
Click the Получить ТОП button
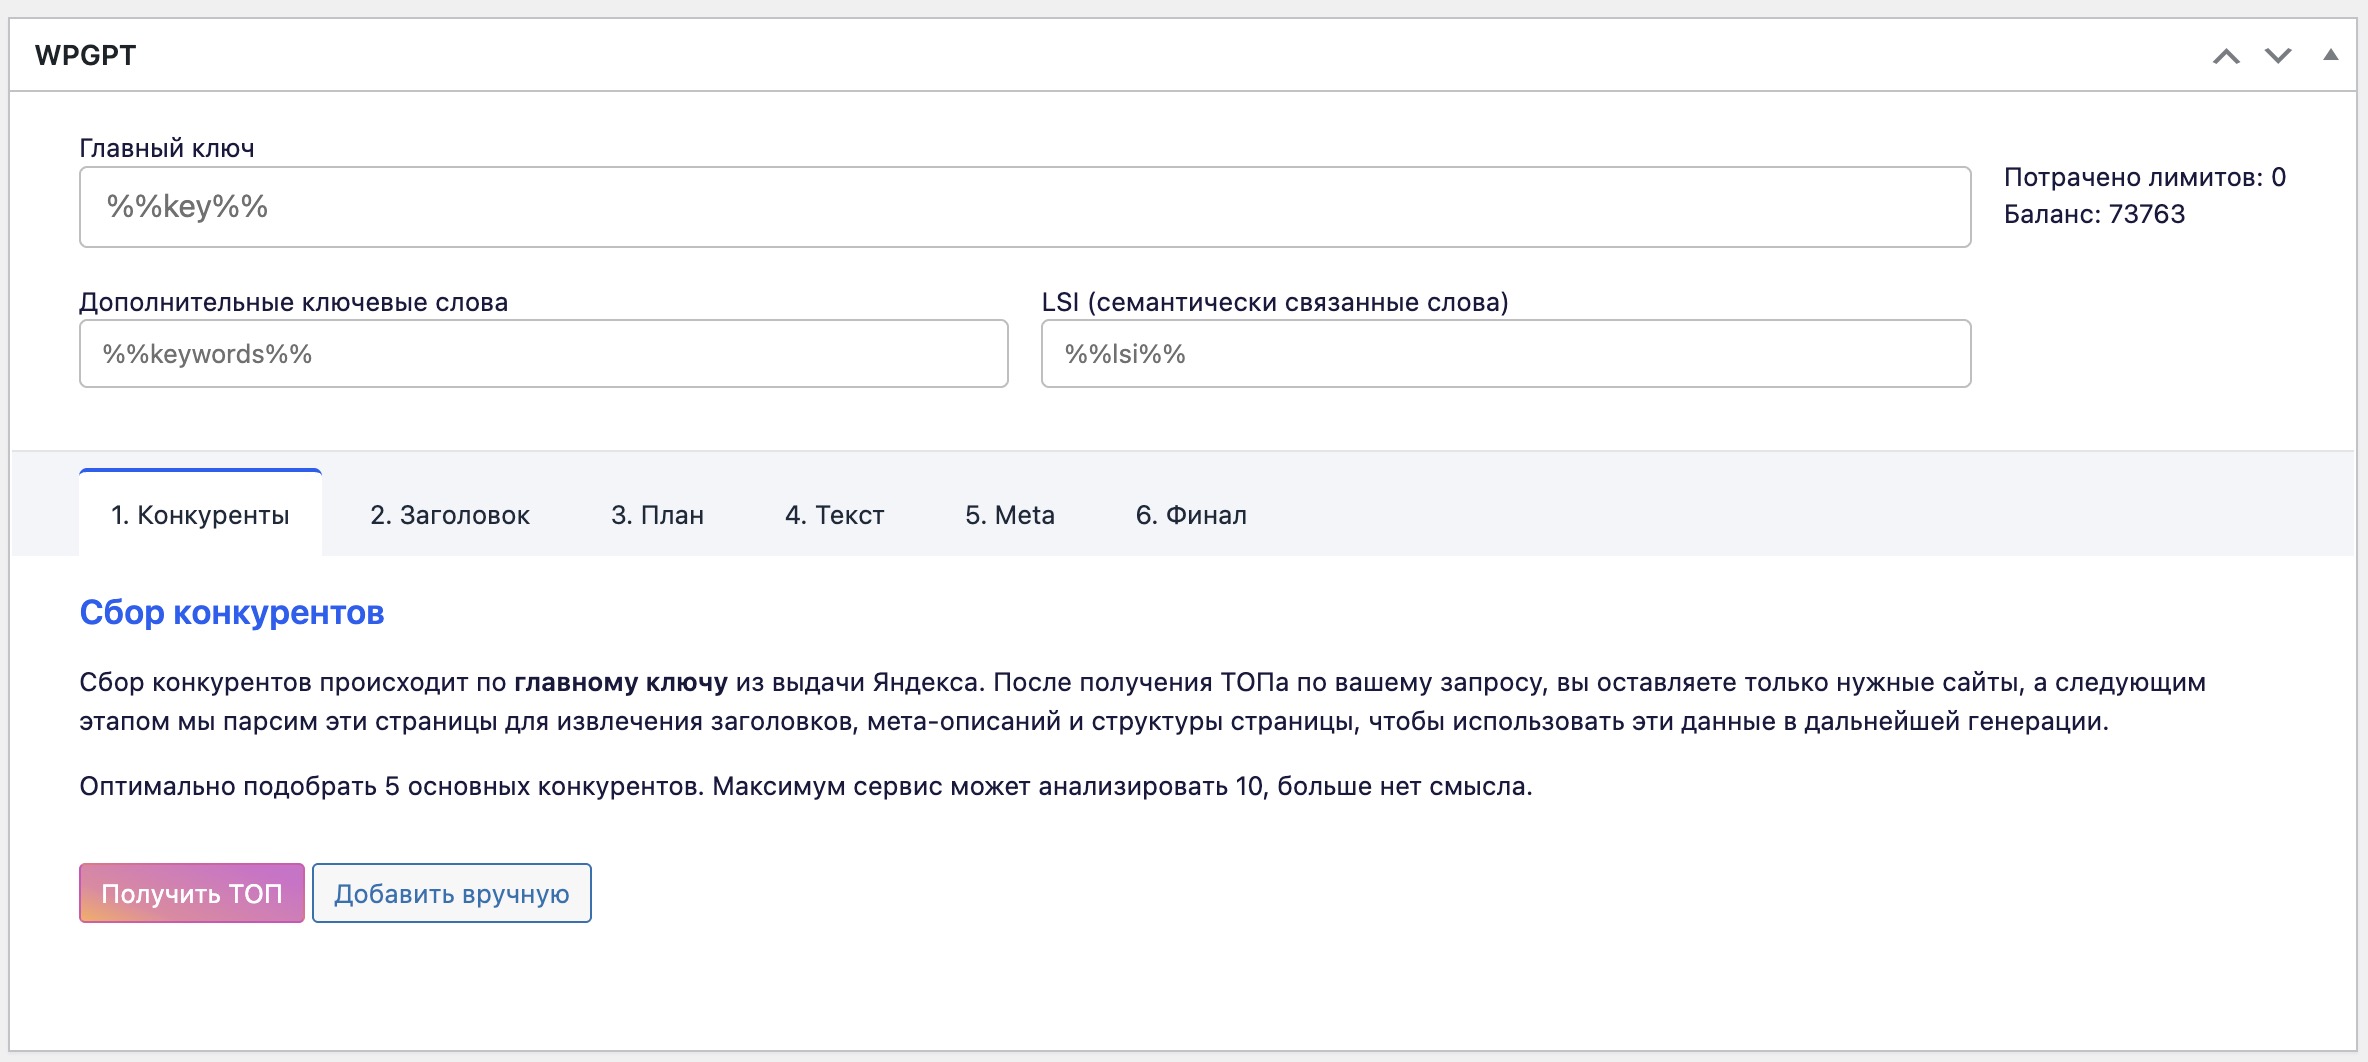(192, 893)
